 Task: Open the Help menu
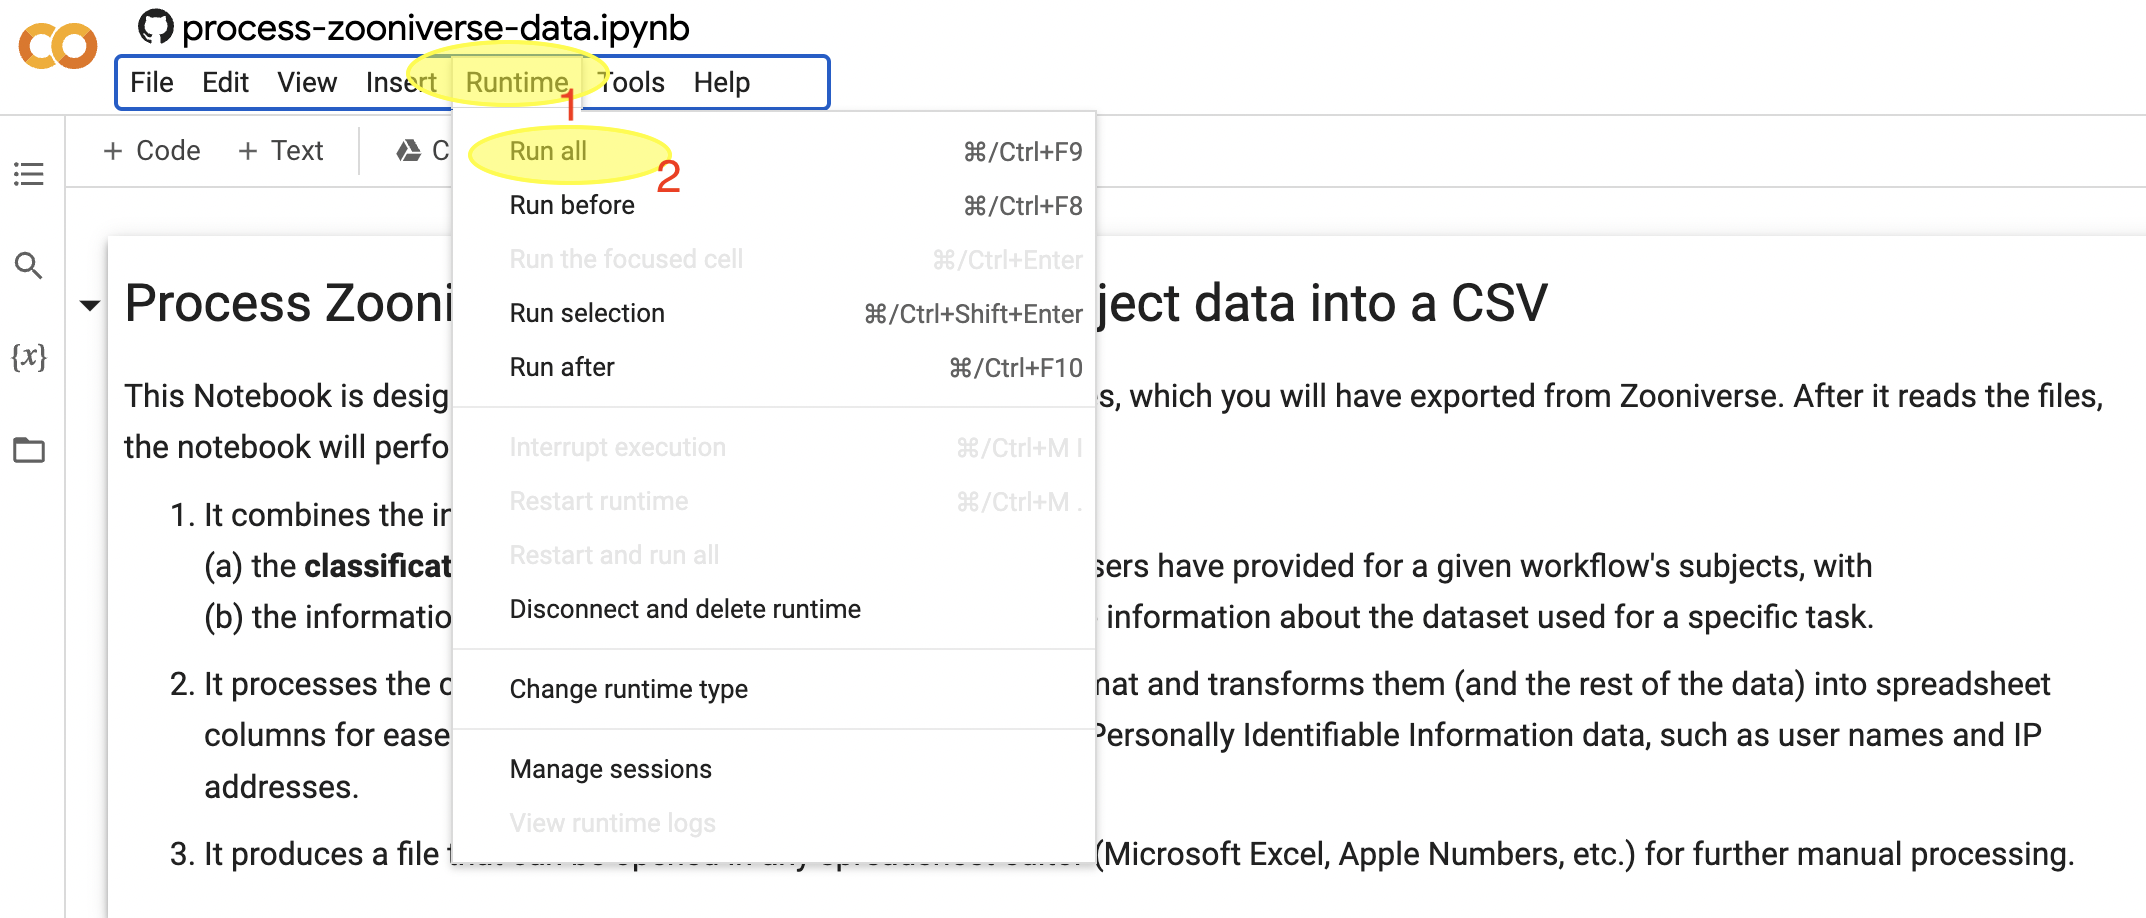pyautogui.click(x=722, y=82)
